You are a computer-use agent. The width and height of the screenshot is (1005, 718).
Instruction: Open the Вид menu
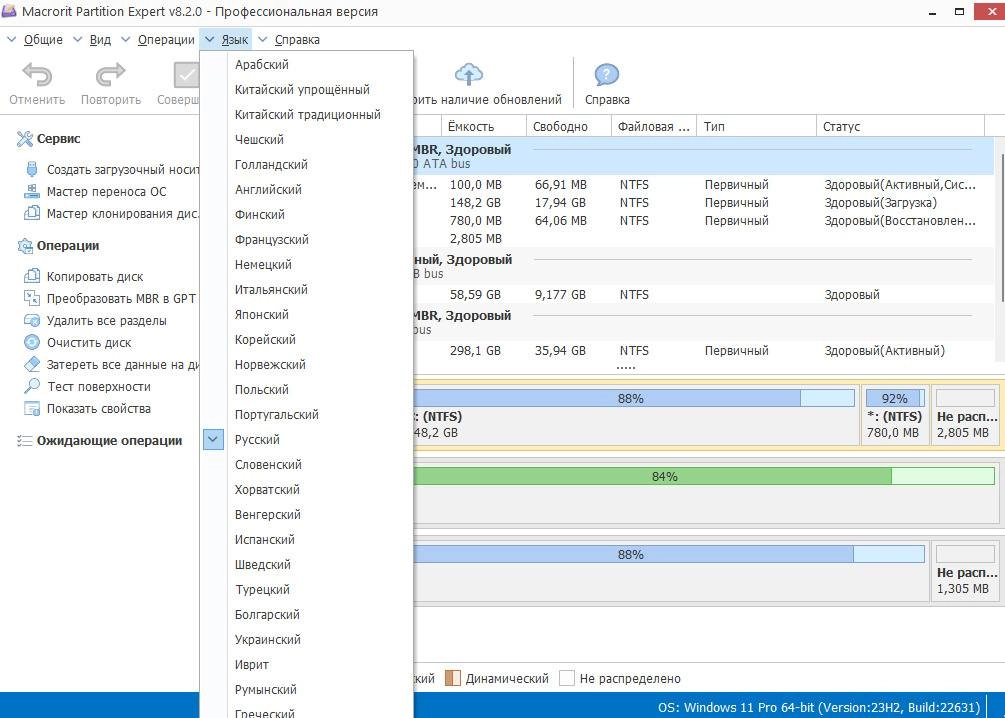[x=100, y=40]
